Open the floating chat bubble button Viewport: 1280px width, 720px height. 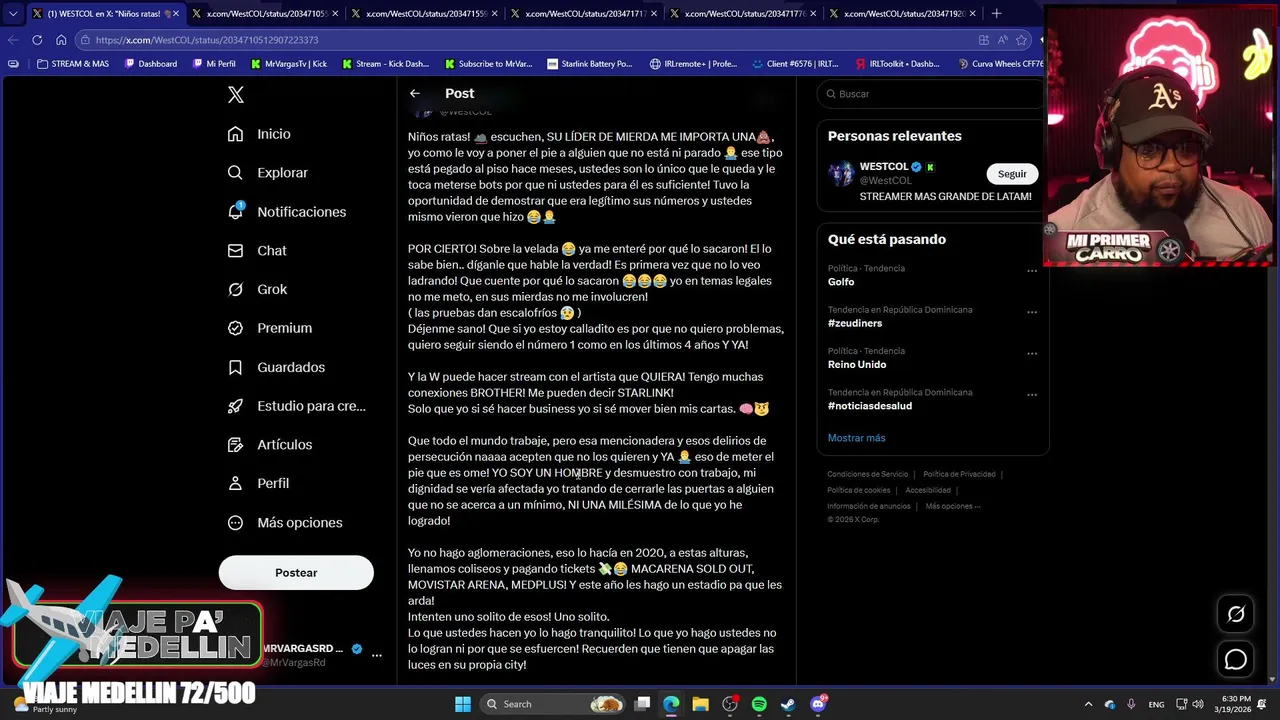[1236, 660]
